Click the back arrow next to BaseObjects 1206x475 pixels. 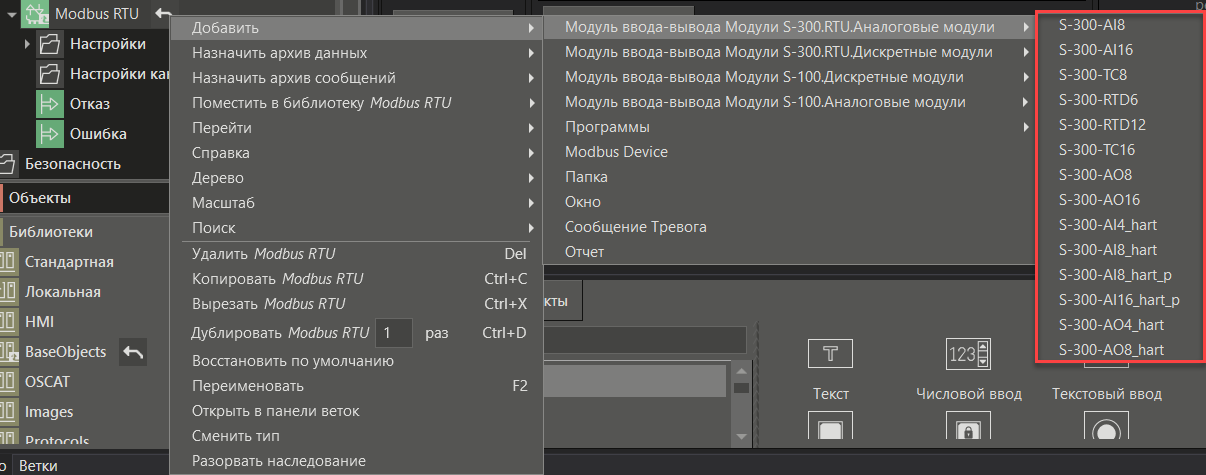click(133, 351)
